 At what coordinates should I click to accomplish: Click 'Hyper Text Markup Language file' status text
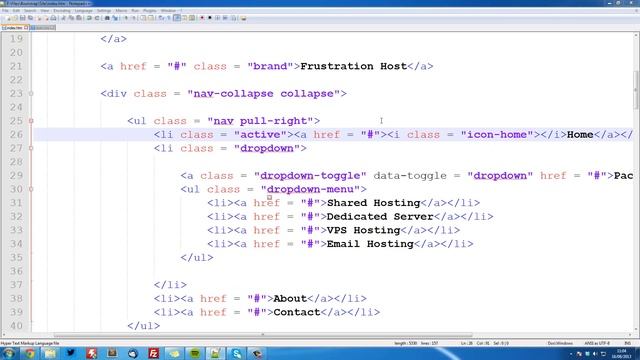[x=29, y=343]
